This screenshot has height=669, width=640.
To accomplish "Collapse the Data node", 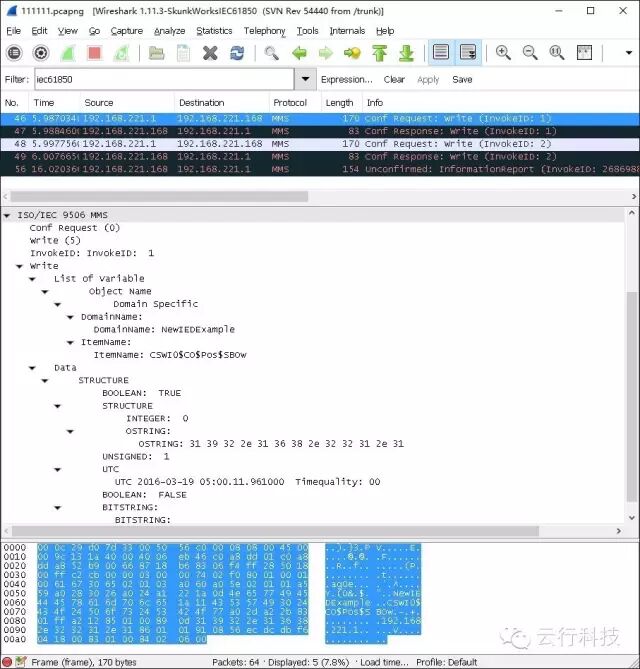I will (x=32, y=368).
